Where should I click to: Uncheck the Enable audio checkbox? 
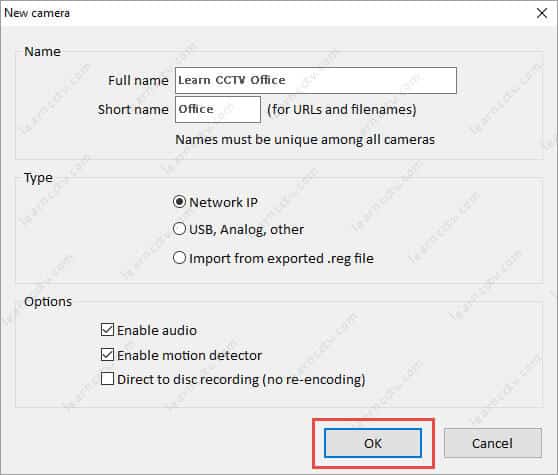(x=107, y=330)
